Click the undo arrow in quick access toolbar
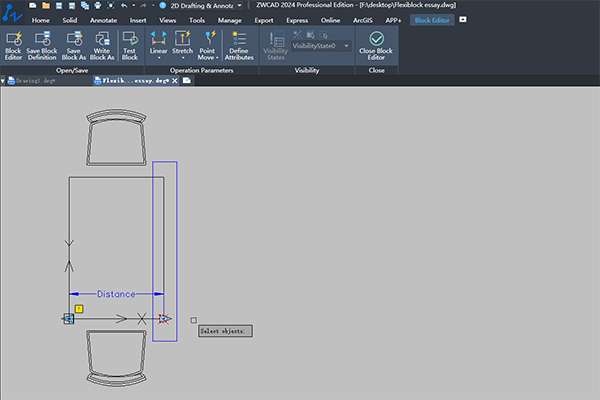Image resolution: width=600 pixels, height=400 pixels. [124, 5]
